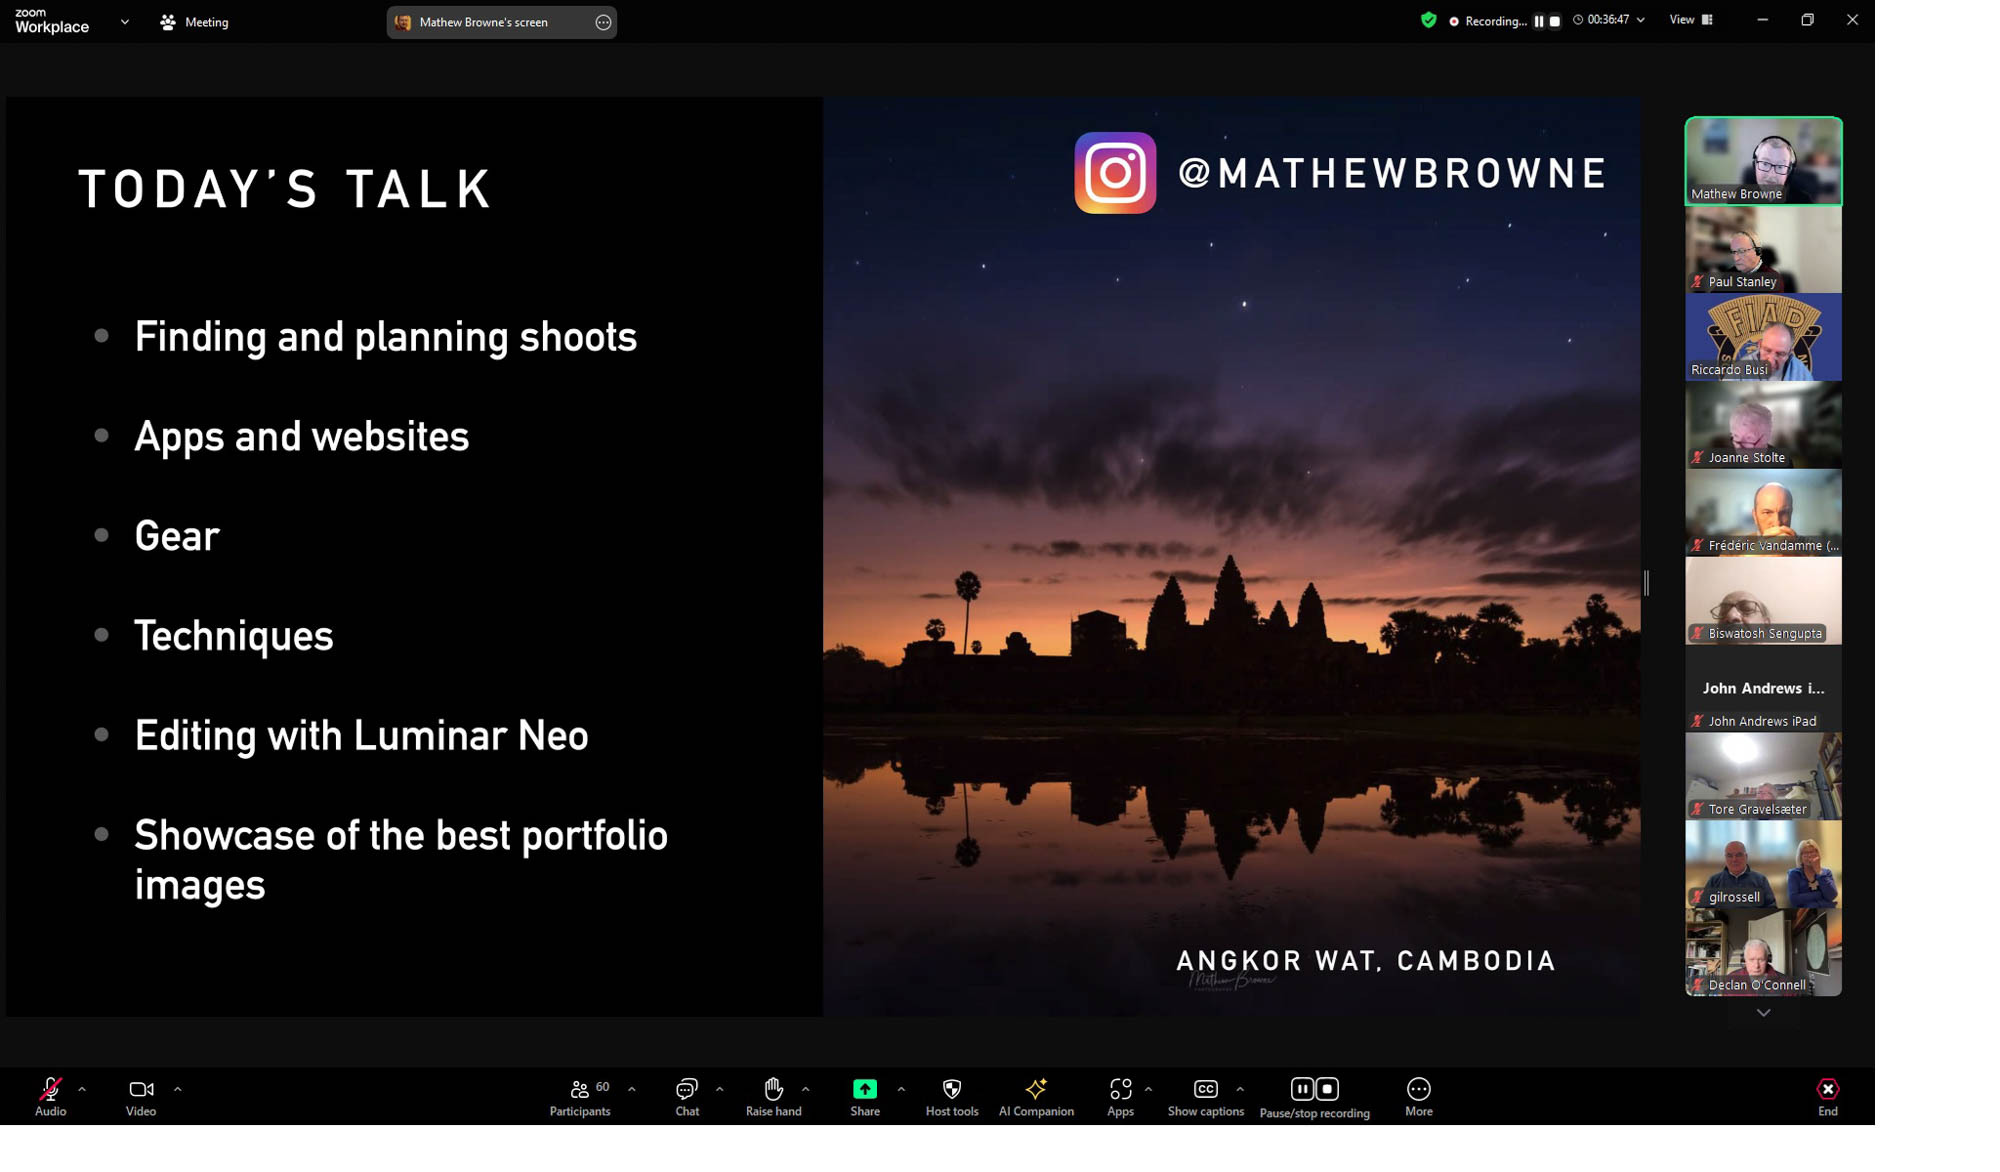The height and width of the screenshot is (1172, 2000).
Task: Open the More options menu
Action: point(1418,1096)
